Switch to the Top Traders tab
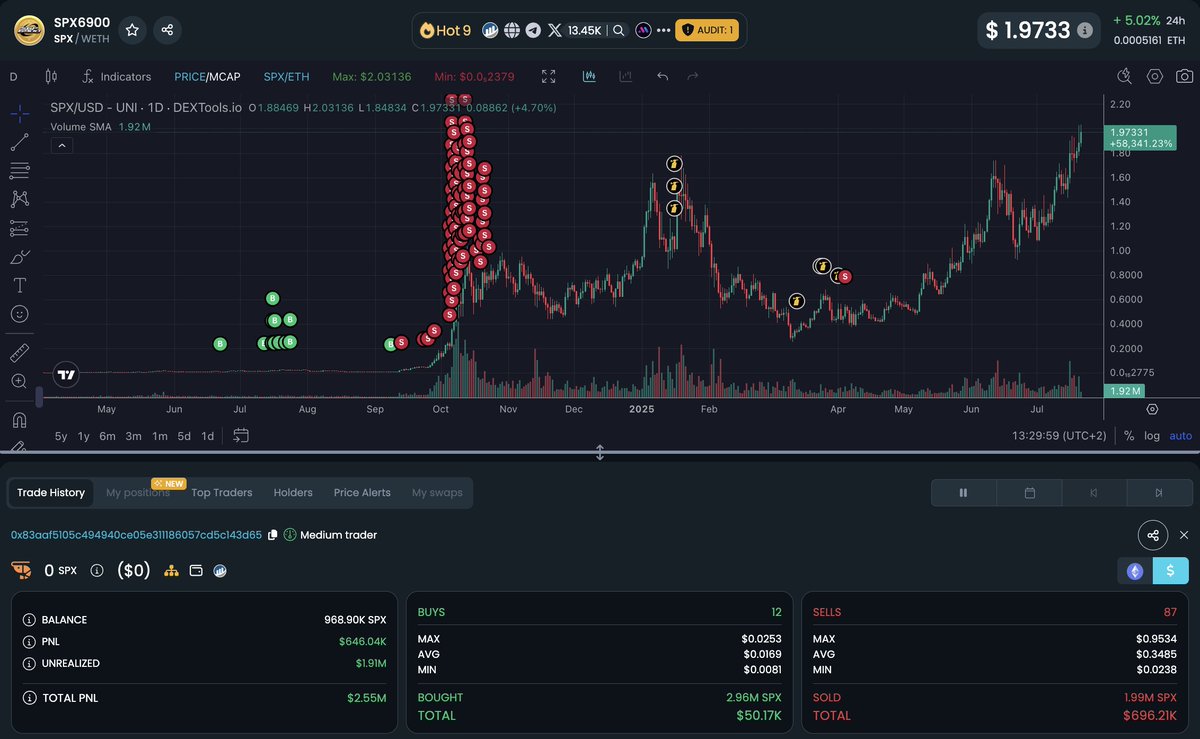Viewport: 1200px width, 739px height. (222, 493)
